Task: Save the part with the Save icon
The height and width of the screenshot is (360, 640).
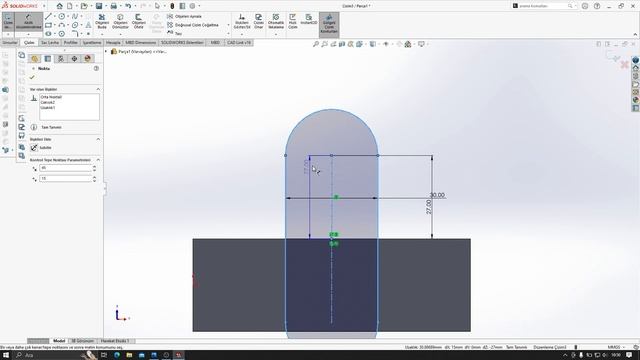Action: point(99,6)
